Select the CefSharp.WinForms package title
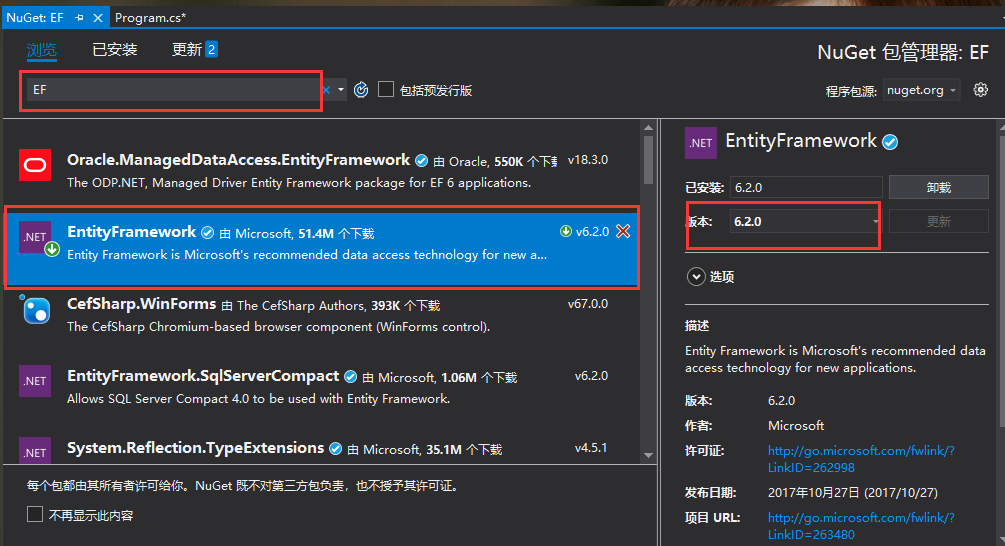This screenshot has height=546, width=1005. (x=142, y=304)
